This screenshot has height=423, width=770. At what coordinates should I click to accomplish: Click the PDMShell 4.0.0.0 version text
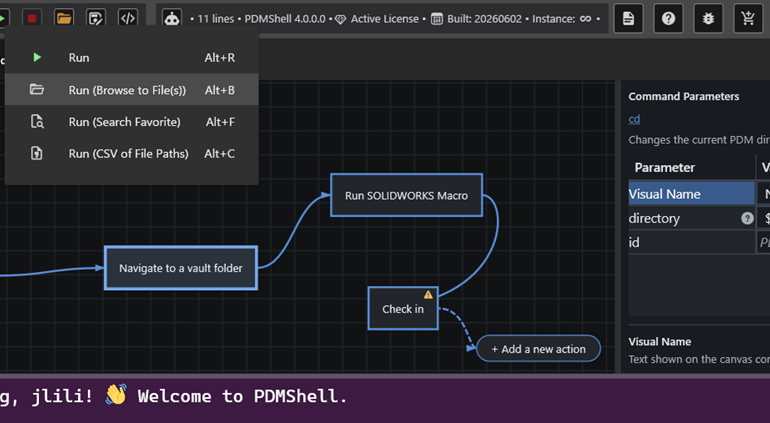[x=285, y=19]
